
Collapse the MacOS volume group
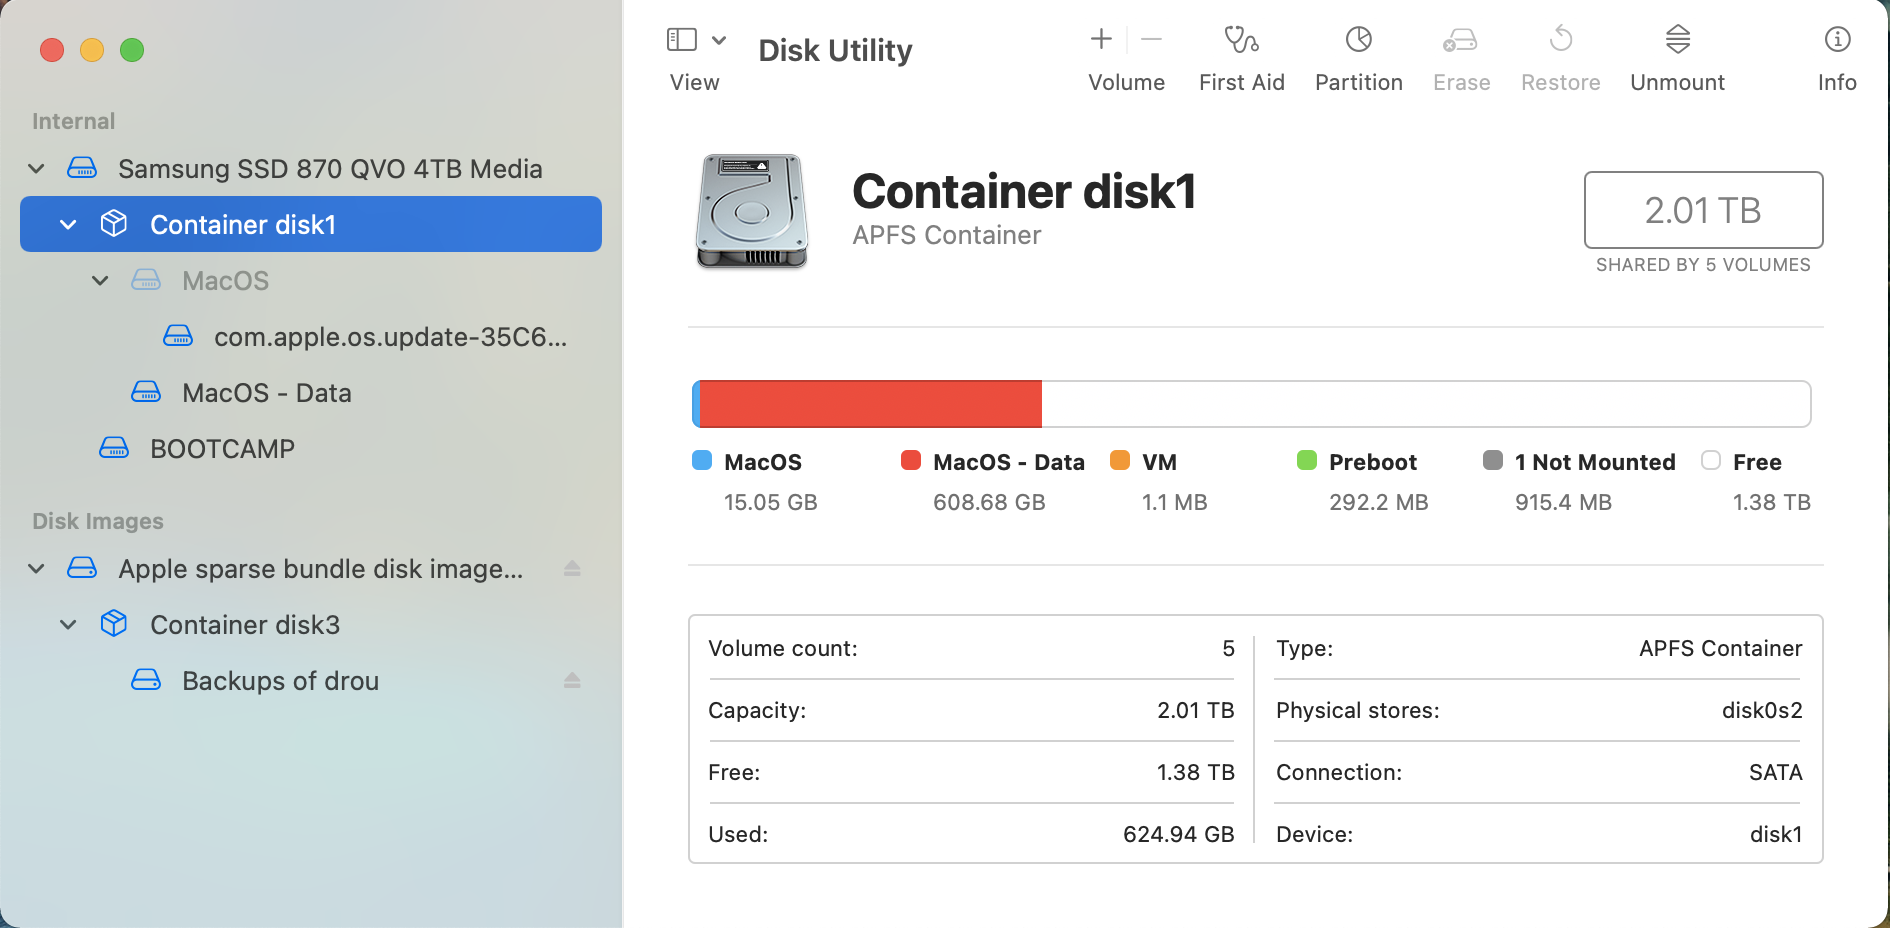[x=100, y=281]
